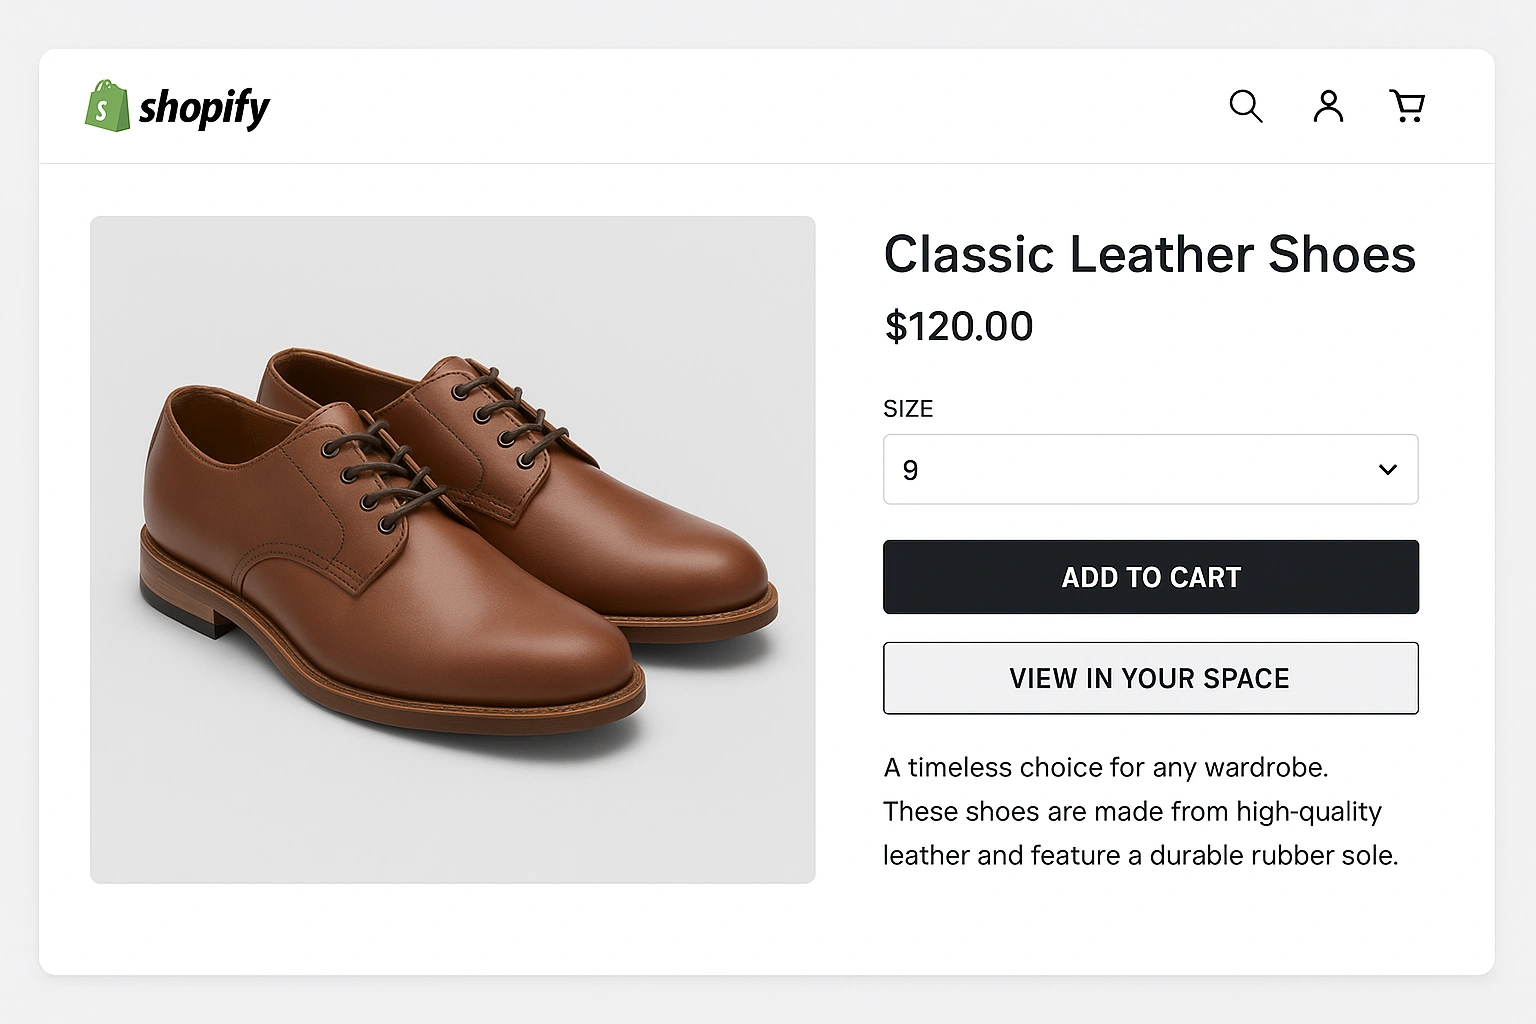
Task: Click the green shopping bag icon
Action: click(x=108, y=105)
